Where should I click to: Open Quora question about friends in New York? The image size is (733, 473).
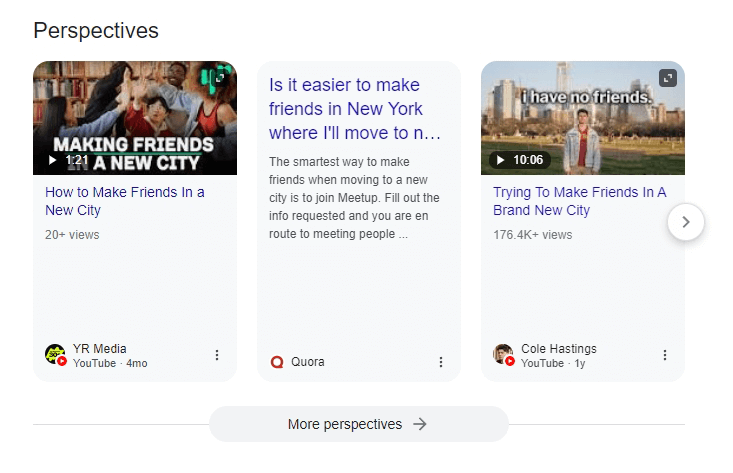[355, 109]
